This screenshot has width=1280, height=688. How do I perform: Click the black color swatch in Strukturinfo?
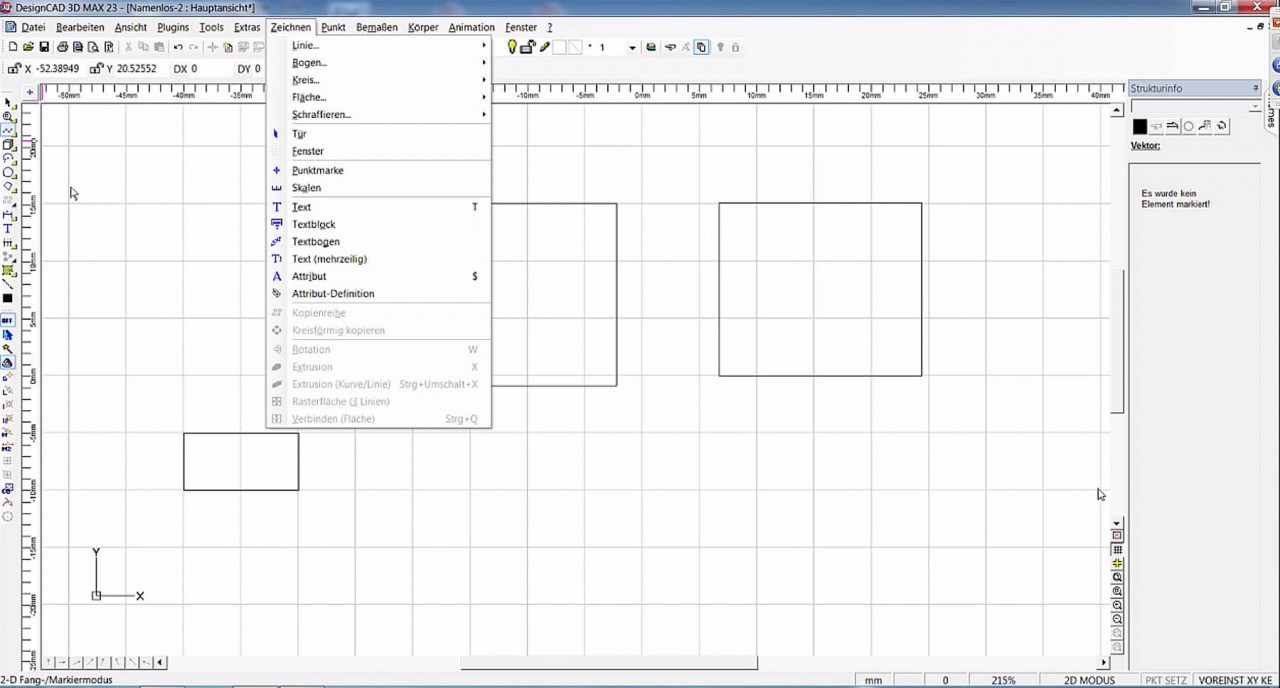click(x=1140, y=126)
